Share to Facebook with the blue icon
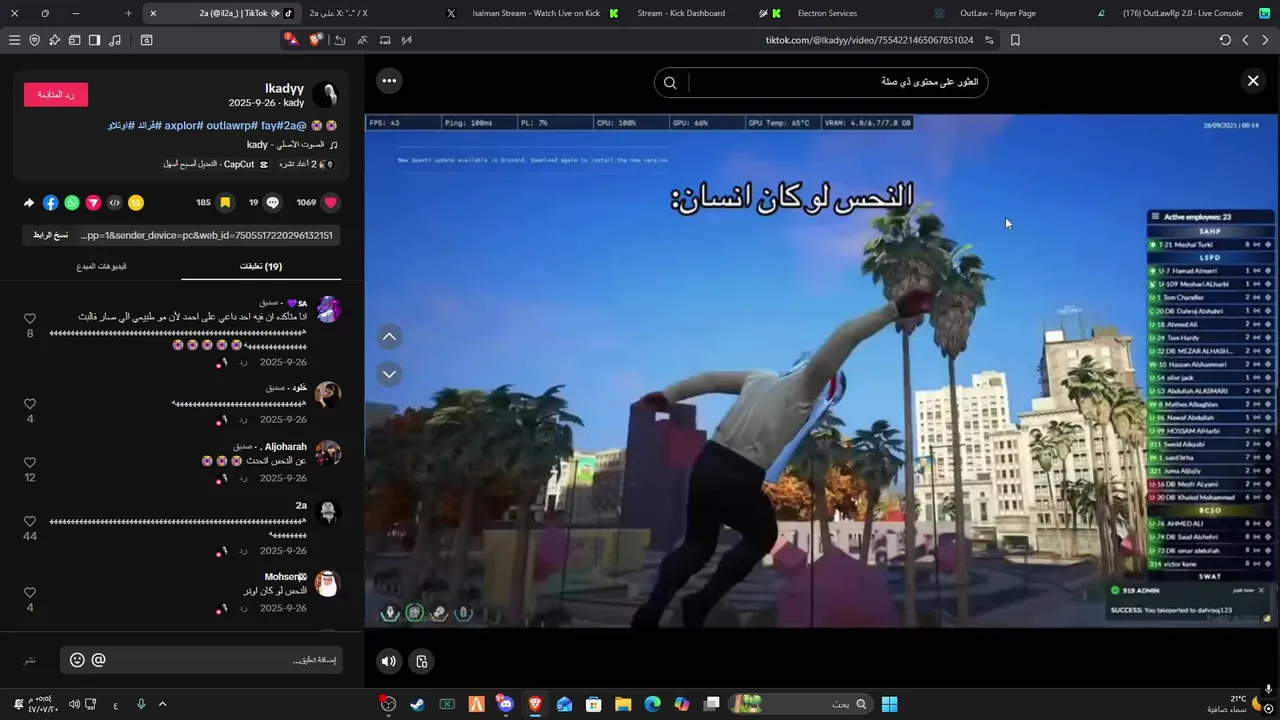 [x=50, y=203]
